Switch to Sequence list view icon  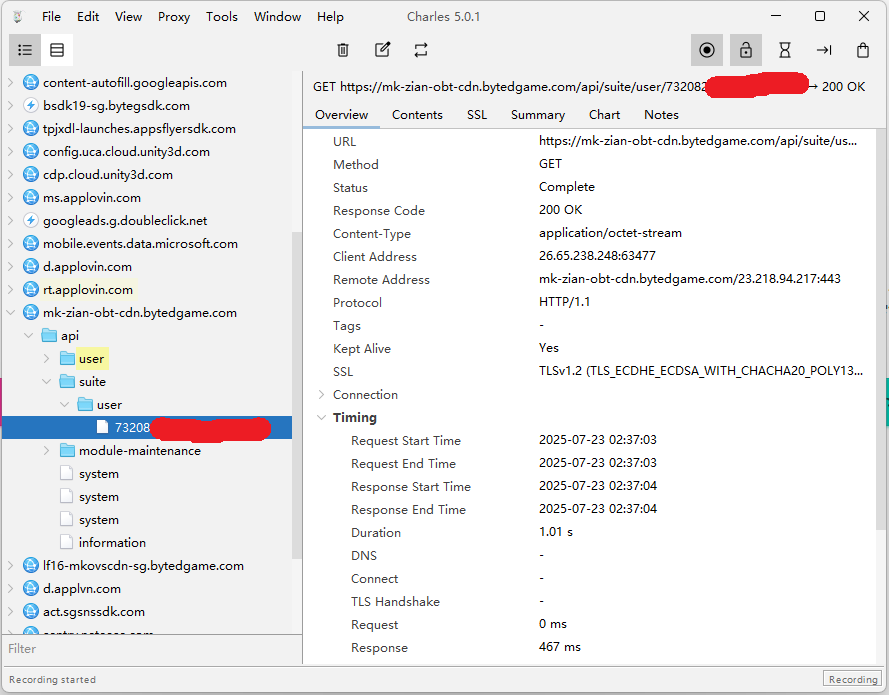pos(57,50)
